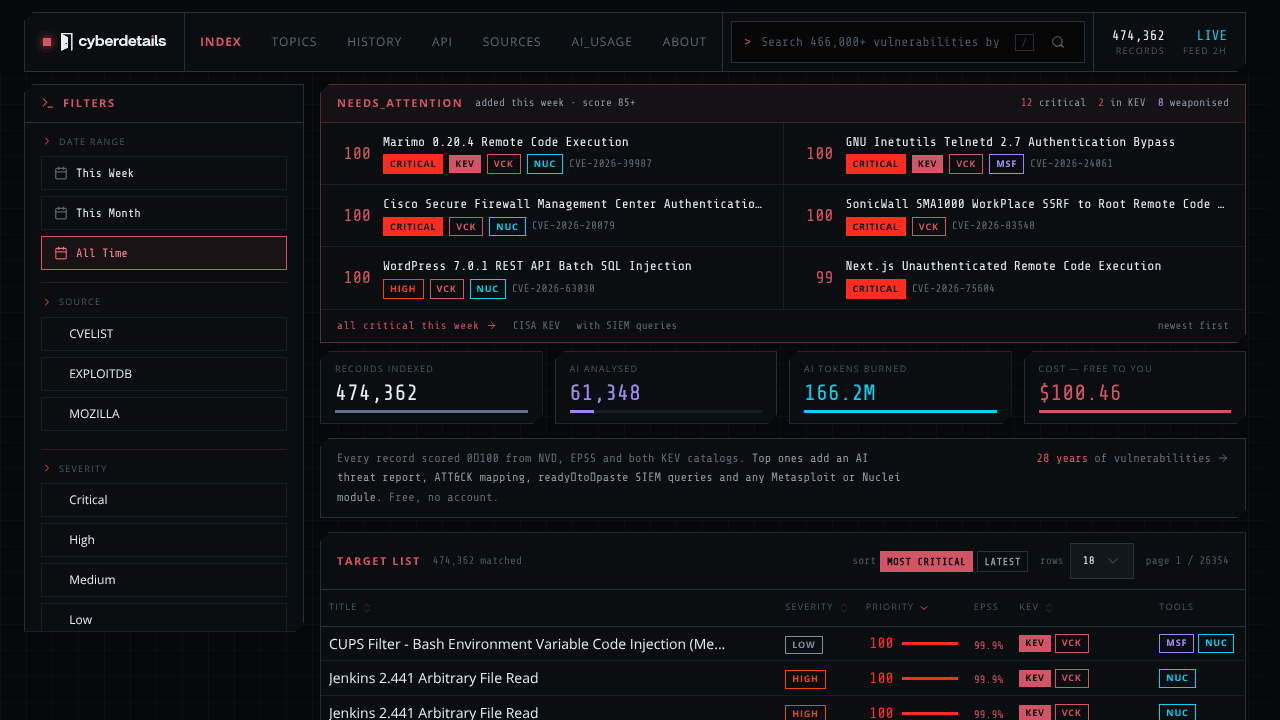
Task: Collapse the DATE RANGE filter section
Action: pos(85,142)
